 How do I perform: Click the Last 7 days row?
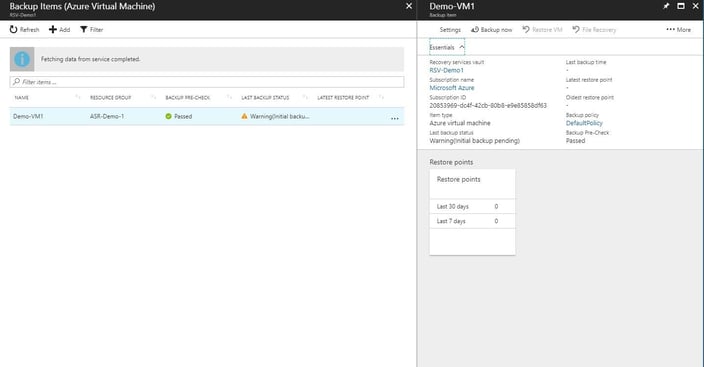click(472, 221)
